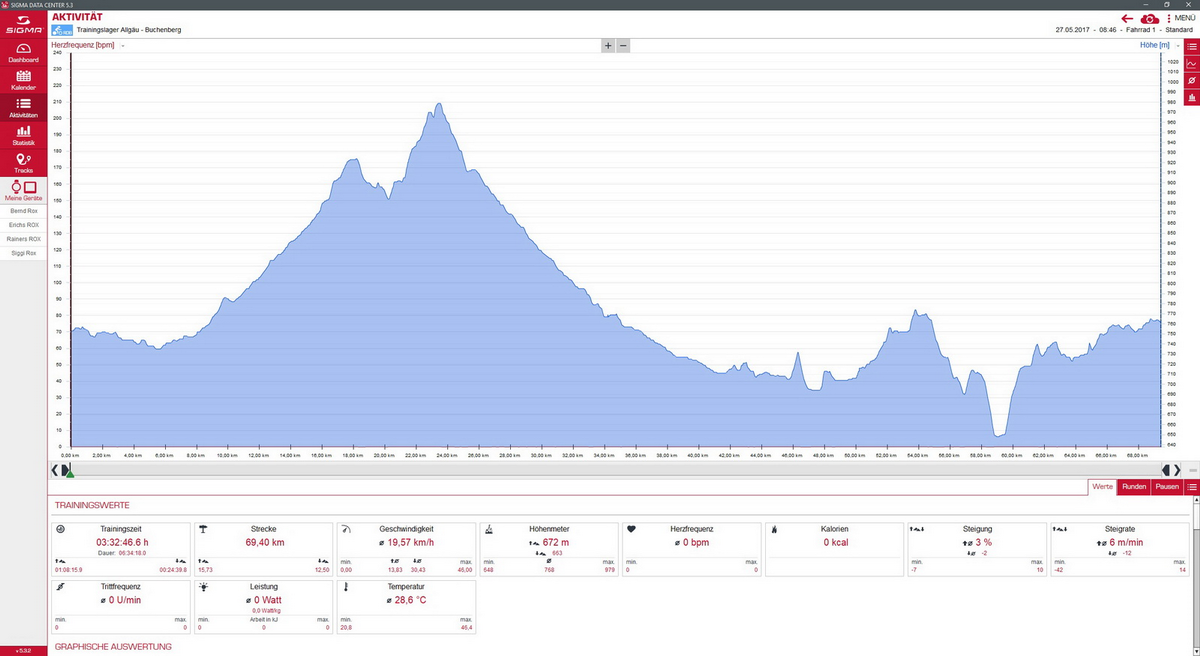Zoom out of chart with minus button
The height and width of the screenshot is (656, 1200).
point(623,46)
